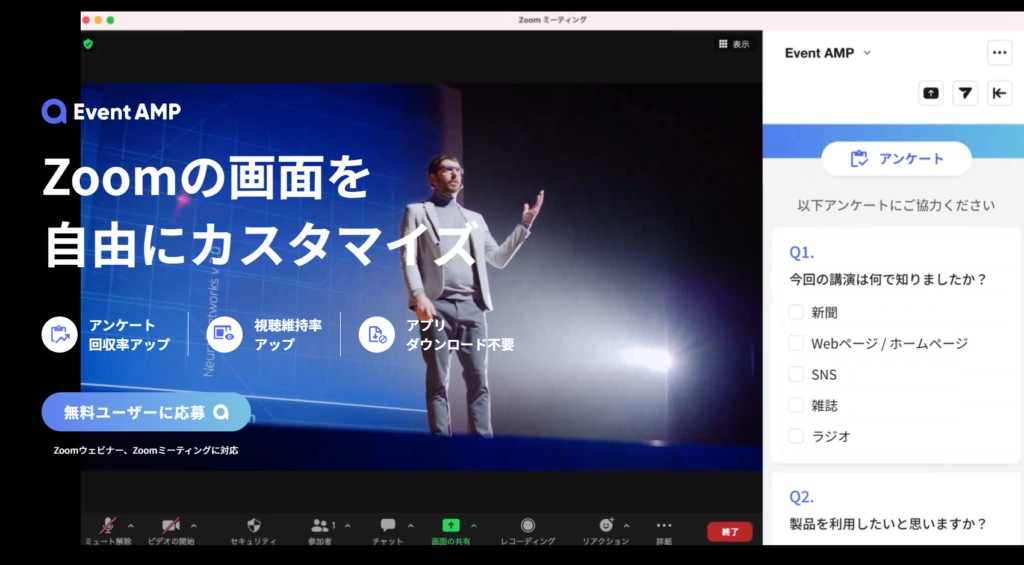
Task: Open the More details ellipsis in toolbar
Action: [664, 525]
